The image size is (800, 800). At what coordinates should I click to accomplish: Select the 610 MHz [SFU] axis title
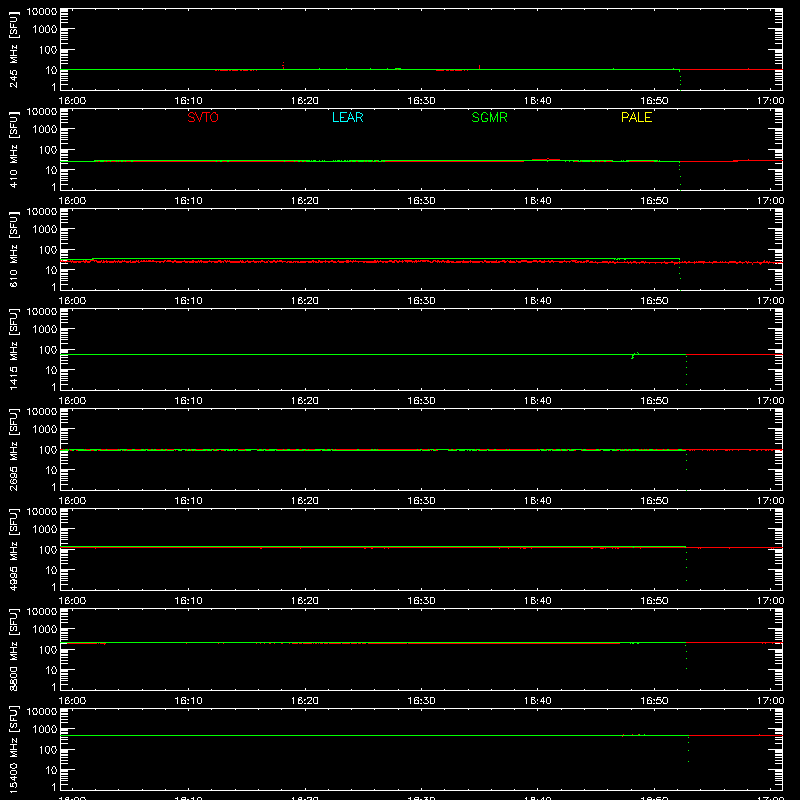[13, 249]
